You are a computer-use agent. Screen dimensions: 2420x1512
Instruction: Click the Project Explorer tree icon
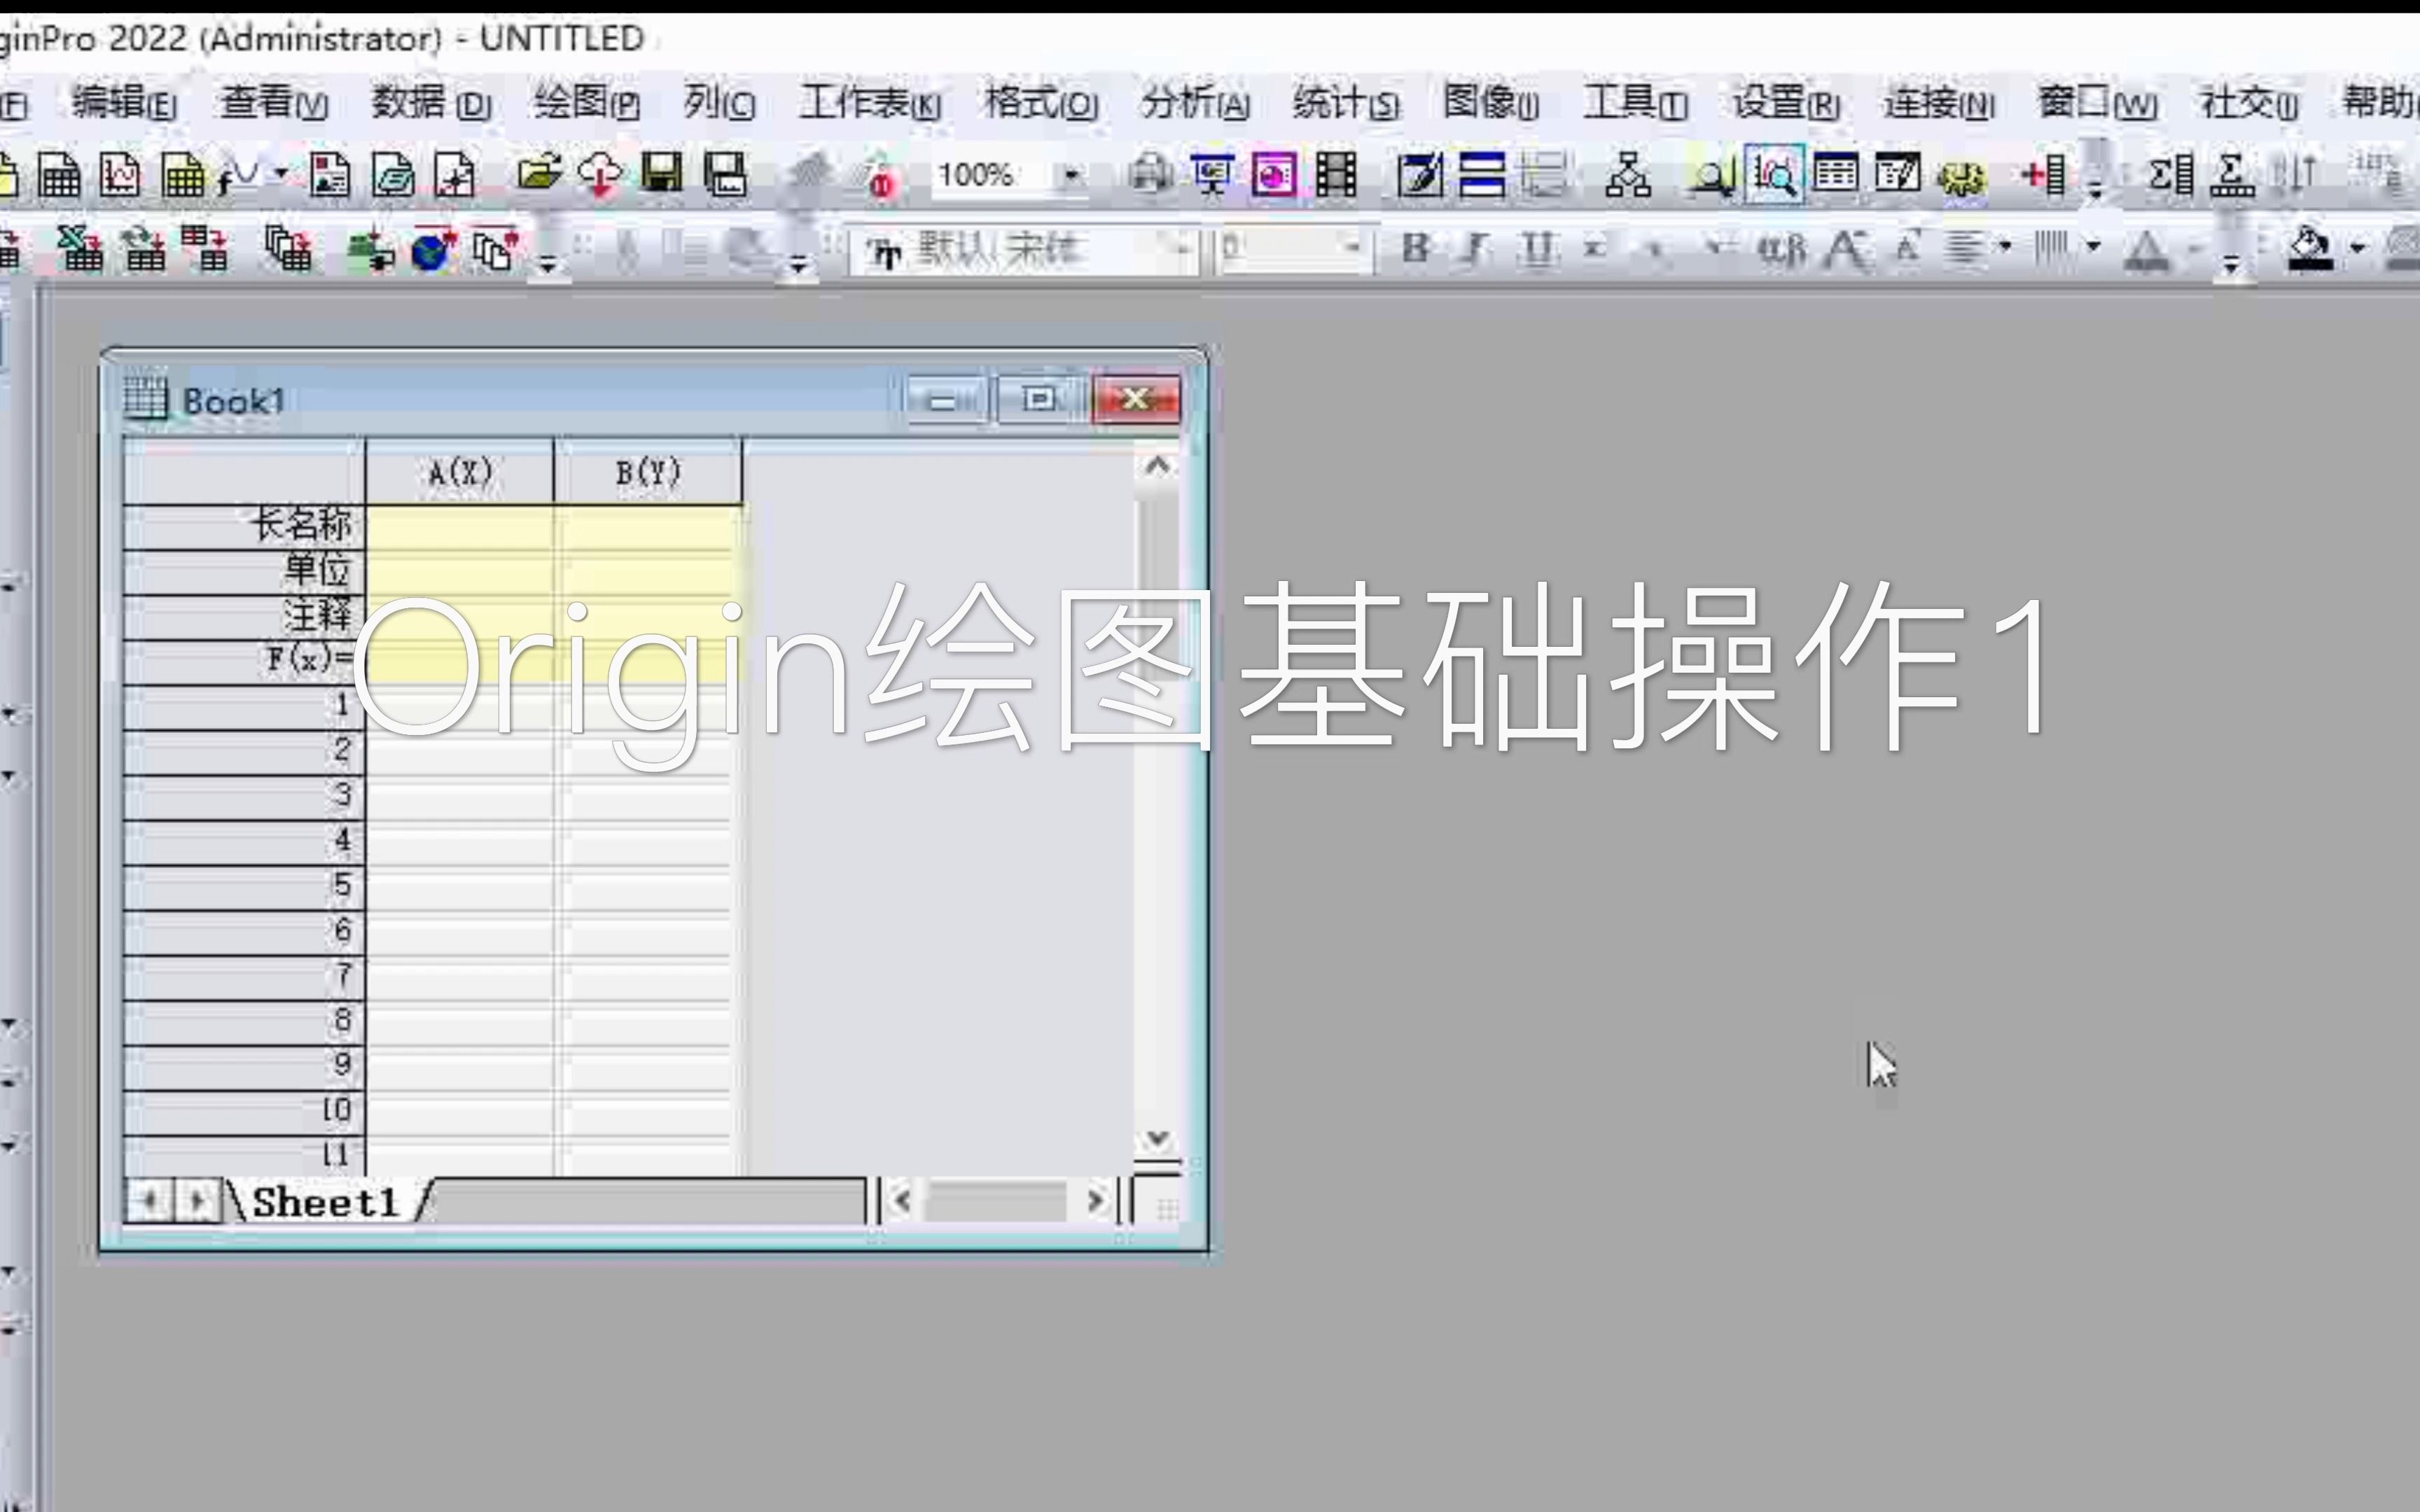pyautogui.click(x=1627, y=175)
